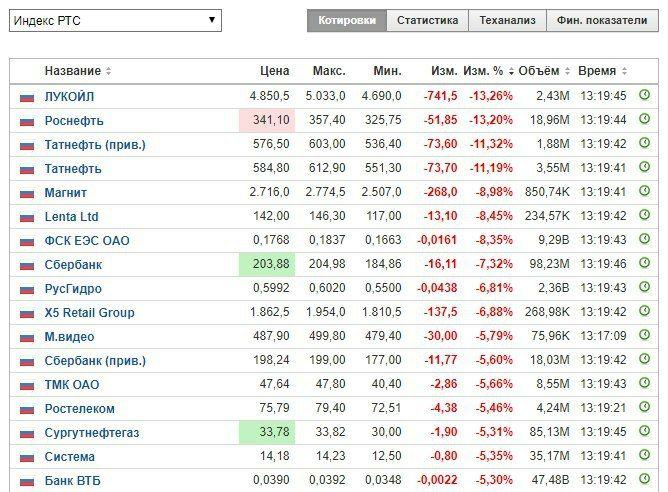Open the X5 Retail Group link
This screenshot has height=492, width=668.
89,313
